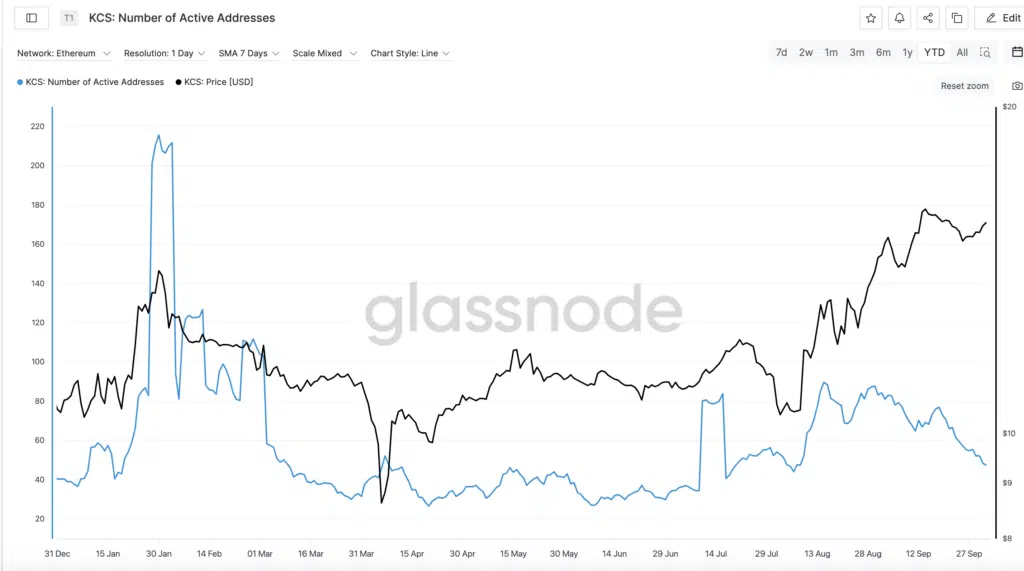Toggle KCS Number of Active Addresses series

click(91, 82)
